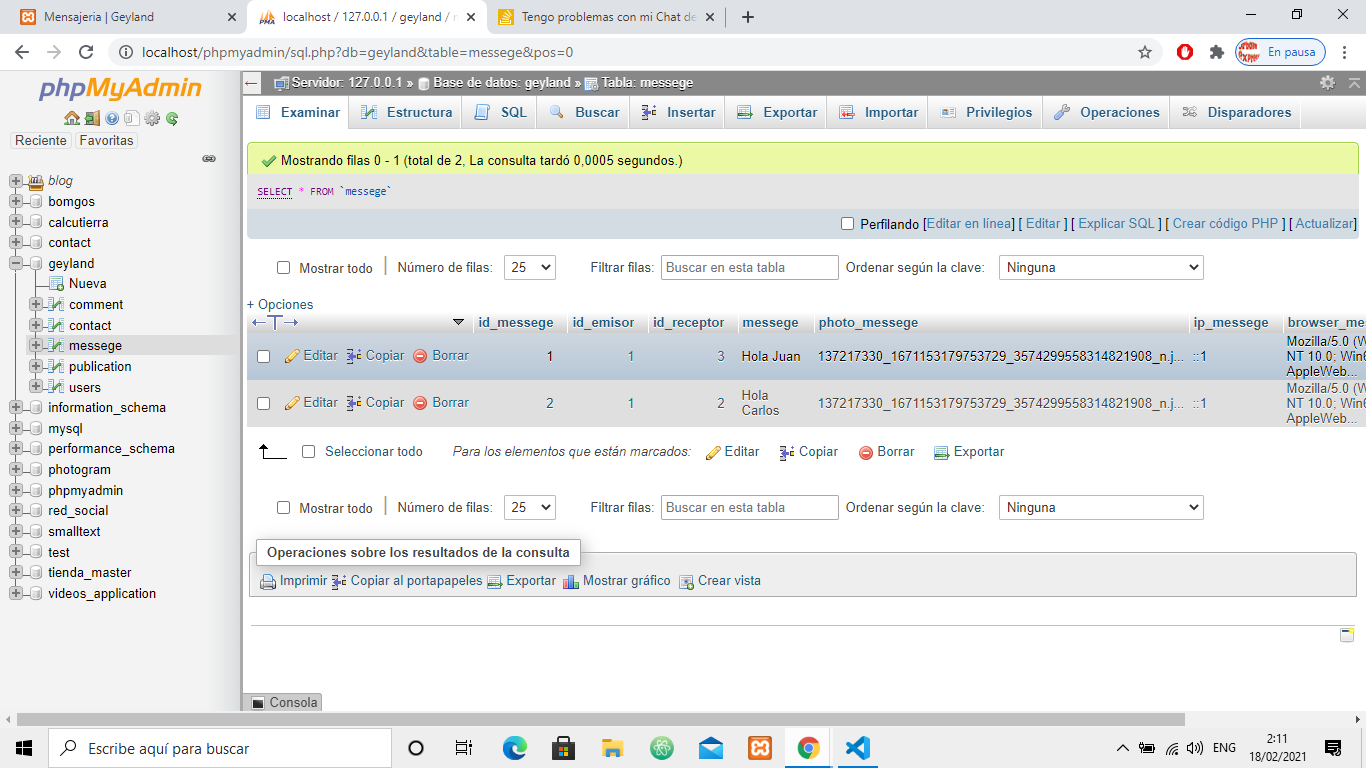
Task: Click Copiar al portapapeles
Action: 407,581
